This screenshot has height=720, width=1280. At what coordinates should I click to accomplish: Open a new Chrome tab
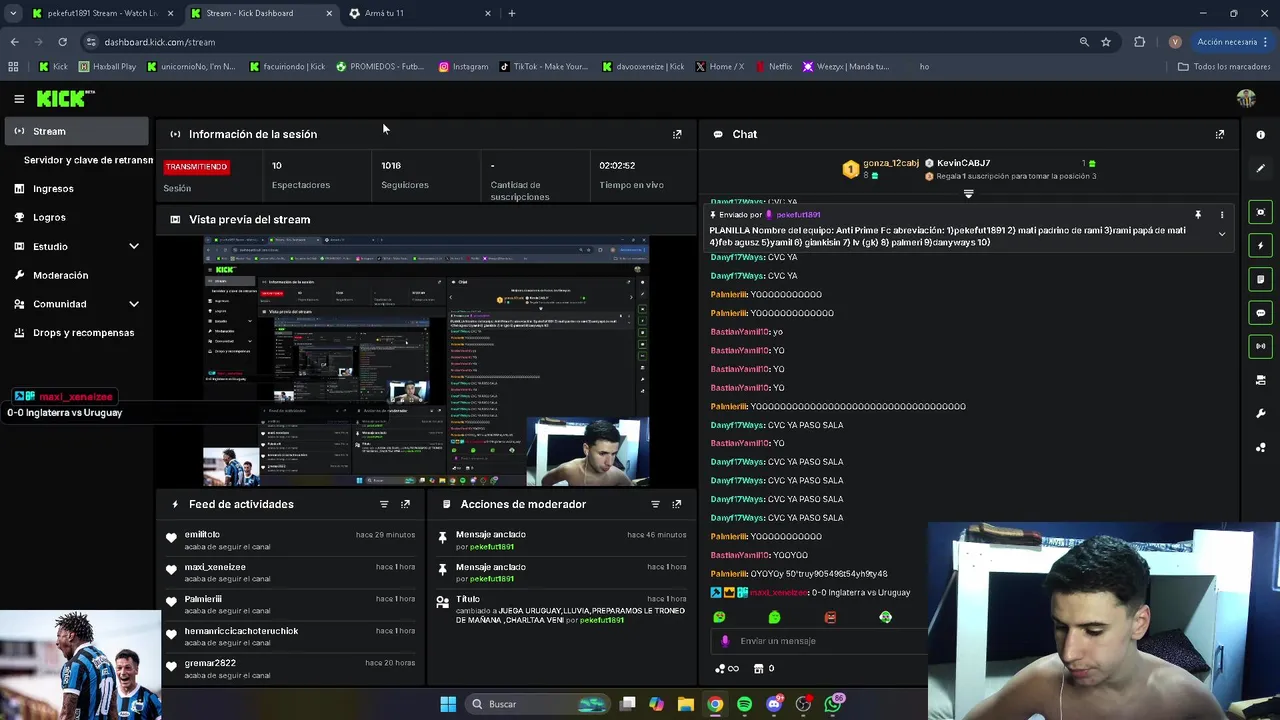[x=512, y=13]
